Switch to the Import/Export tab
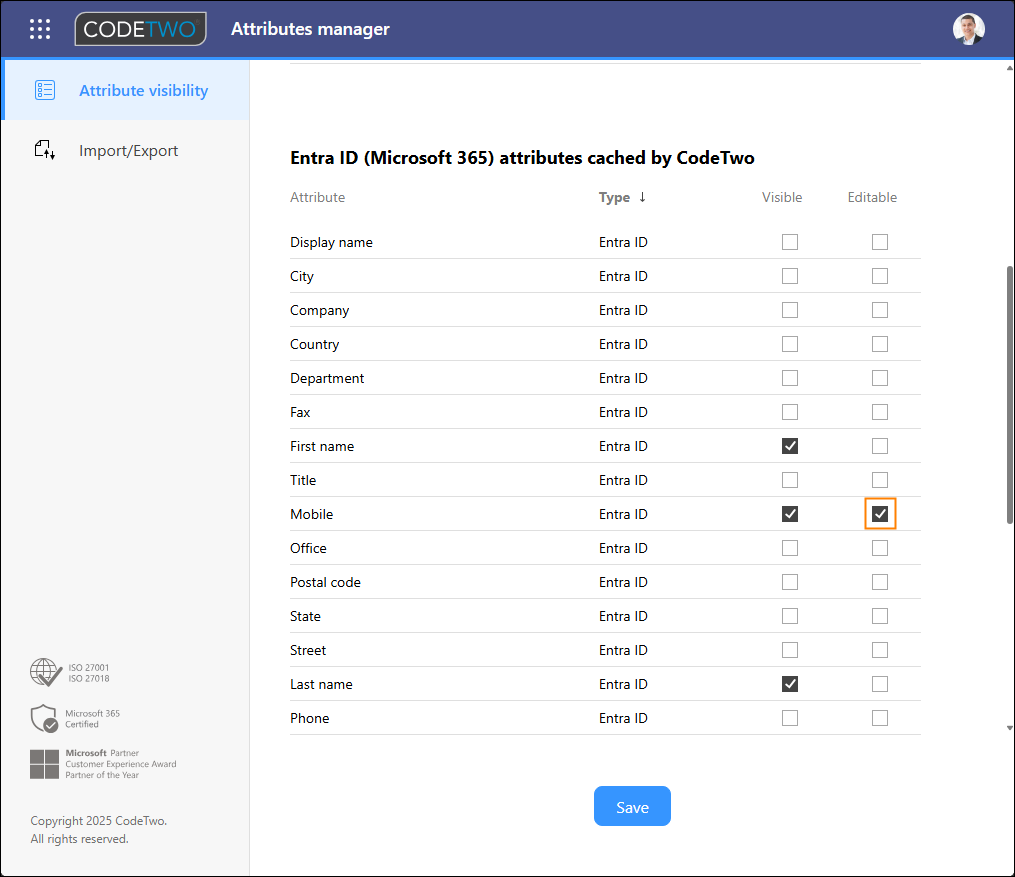Viewport: 1015px width, 877px height. (128, 151)
